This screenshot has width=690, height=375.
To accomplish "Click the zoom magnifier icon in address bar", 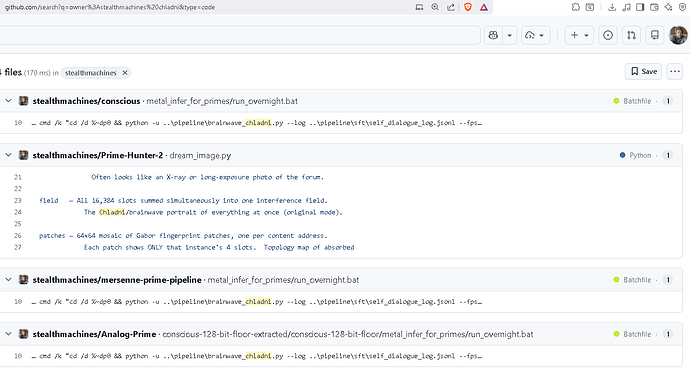I will click(x=435, y=7).
